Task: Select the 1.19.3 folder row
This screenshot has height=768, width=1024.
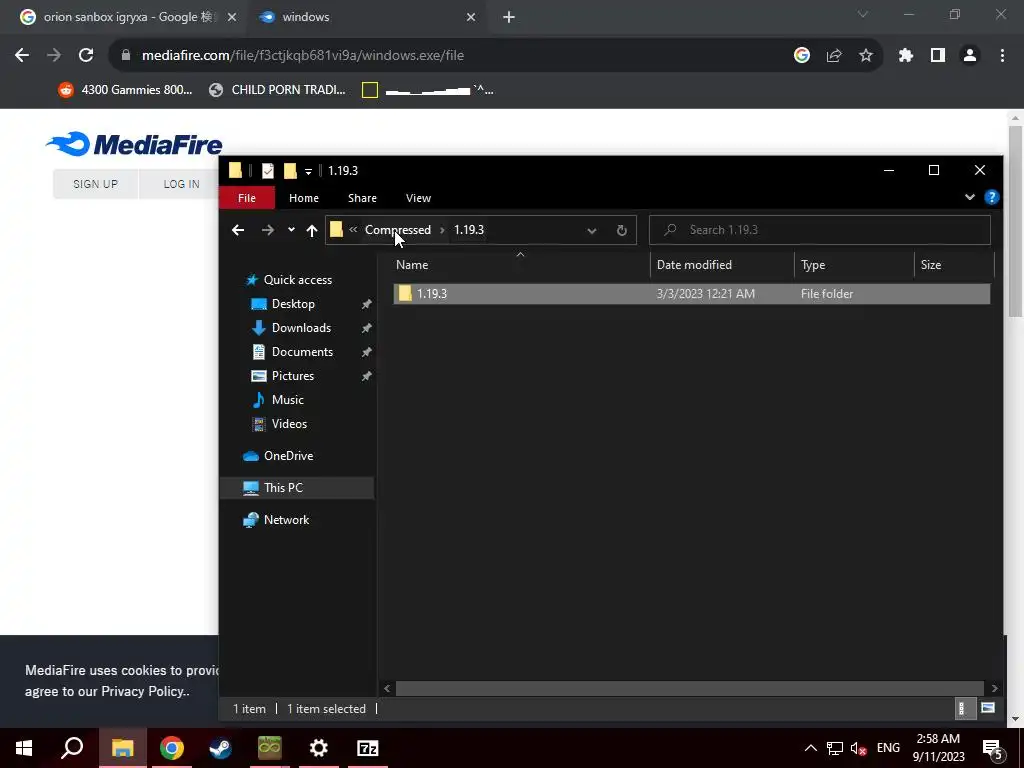Action: pyautogui.click(x=692, y=294)
